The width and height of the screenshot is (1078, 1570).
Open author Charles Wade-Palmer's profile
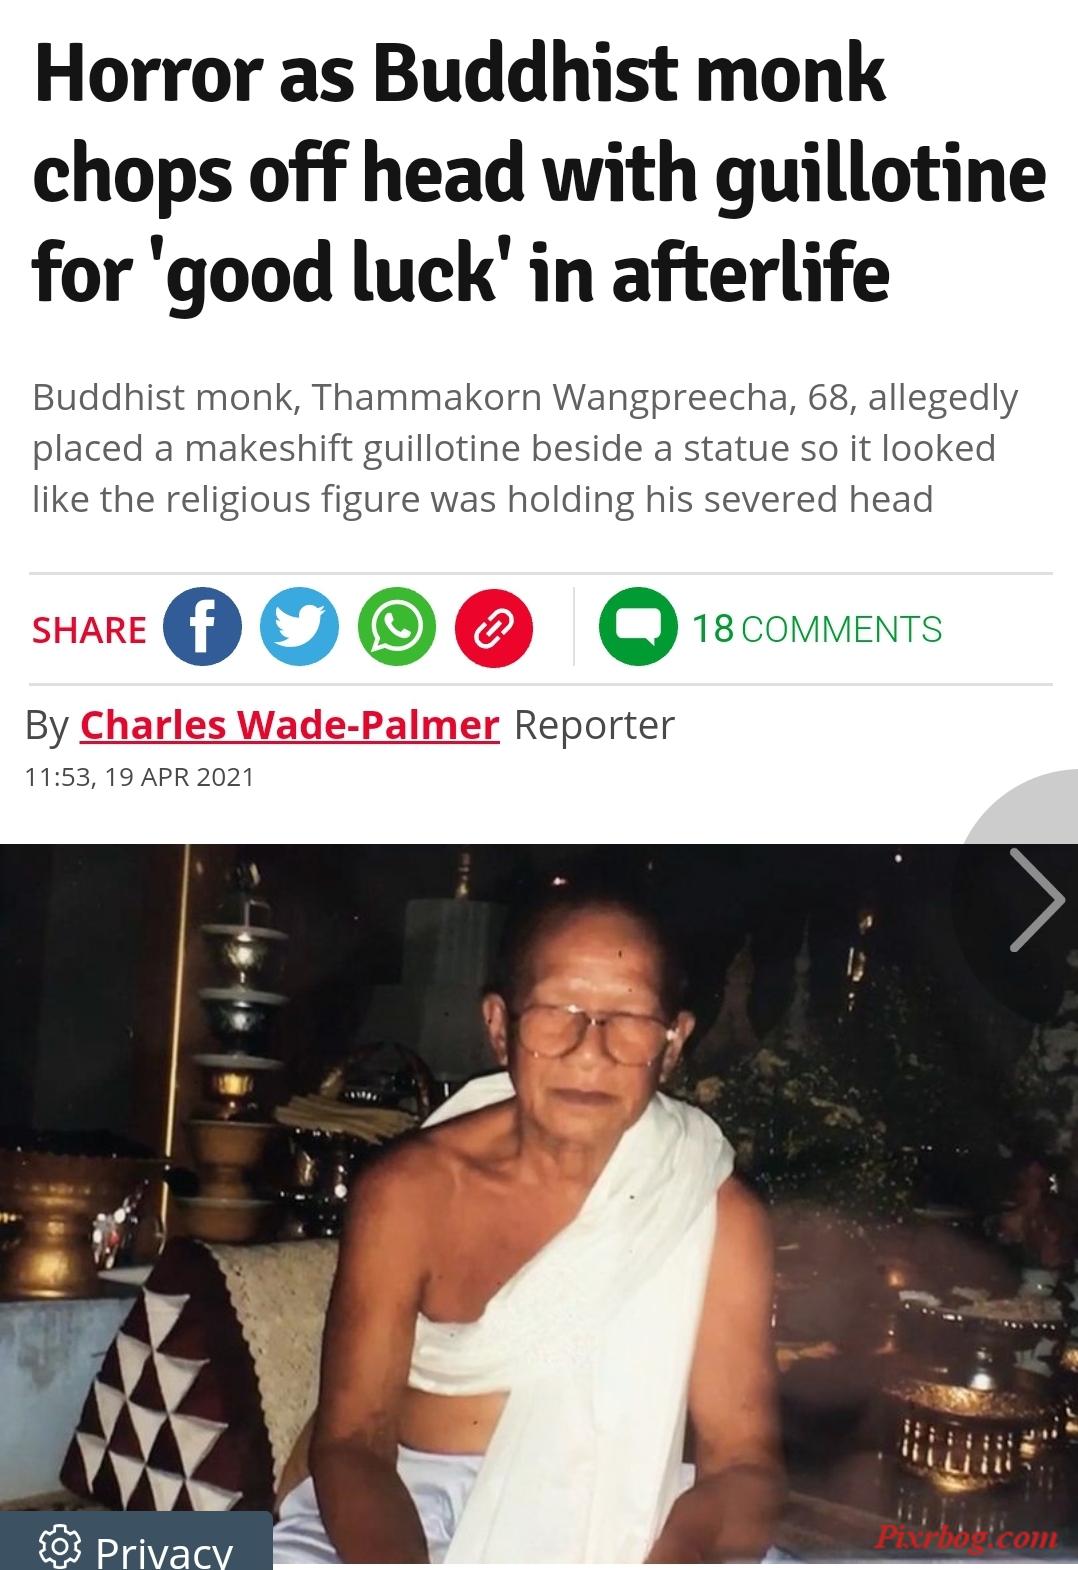point(289,725)
